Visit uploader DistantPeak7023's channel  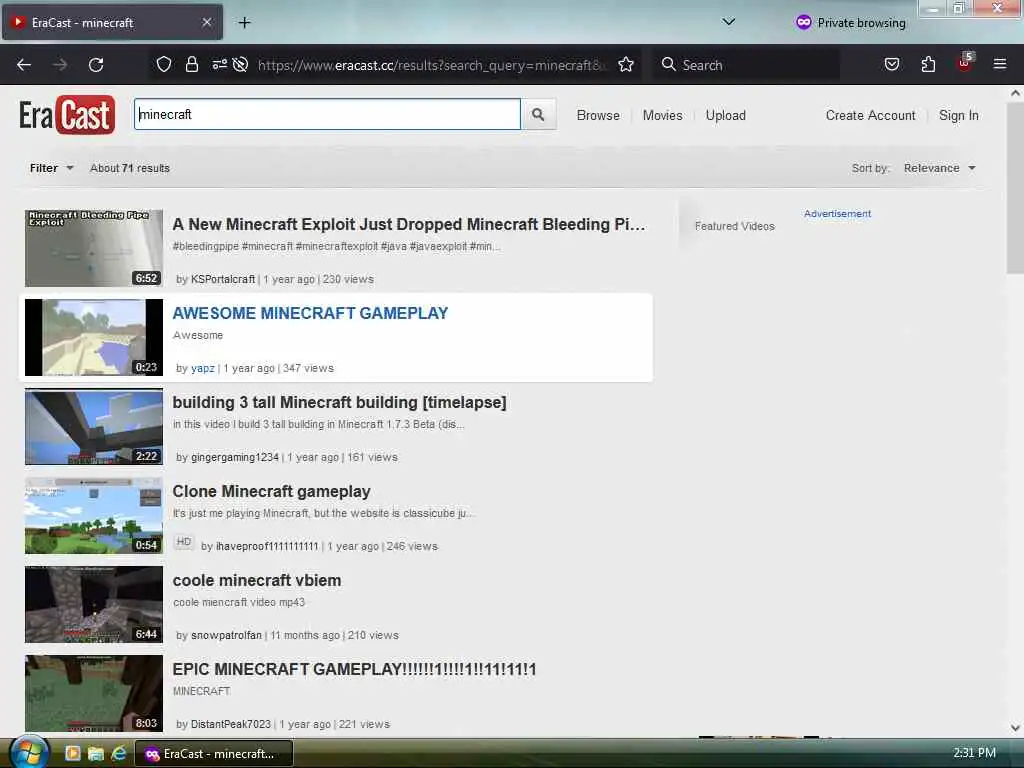click(x=231, y=724)
